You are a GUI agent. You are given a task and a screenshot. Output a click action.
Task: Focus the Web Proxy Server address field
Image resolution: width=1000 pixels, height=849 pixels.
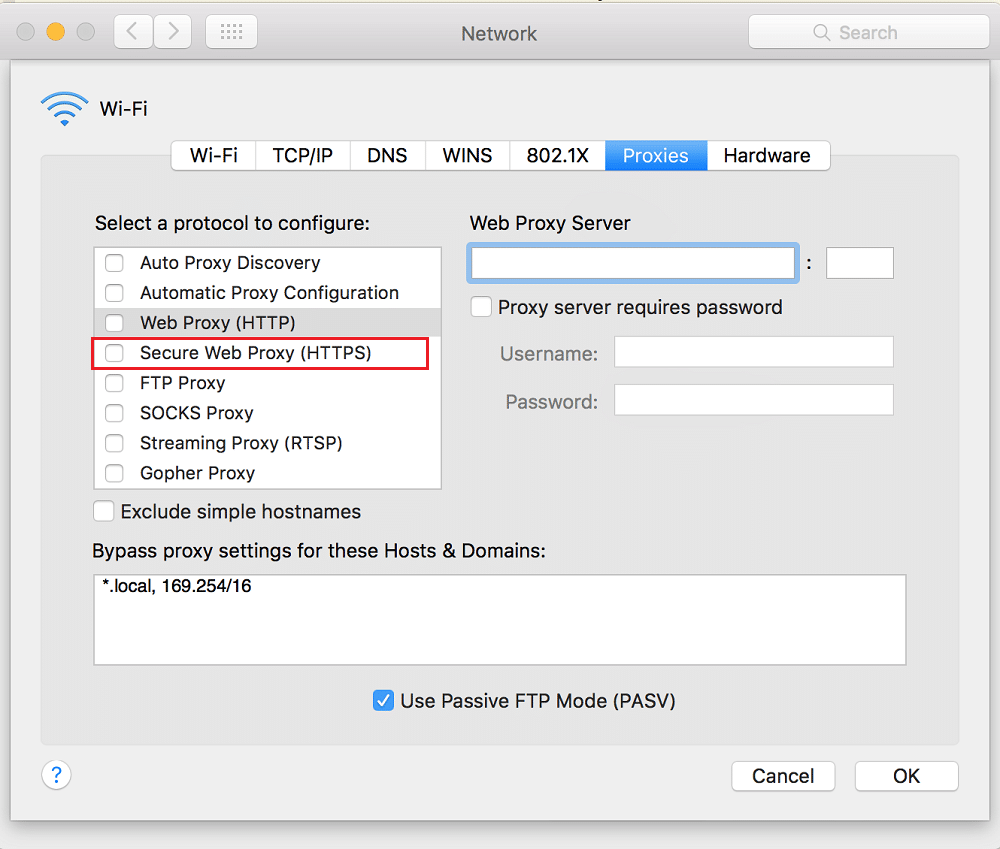pyautogui.click(x=633, y=263)
